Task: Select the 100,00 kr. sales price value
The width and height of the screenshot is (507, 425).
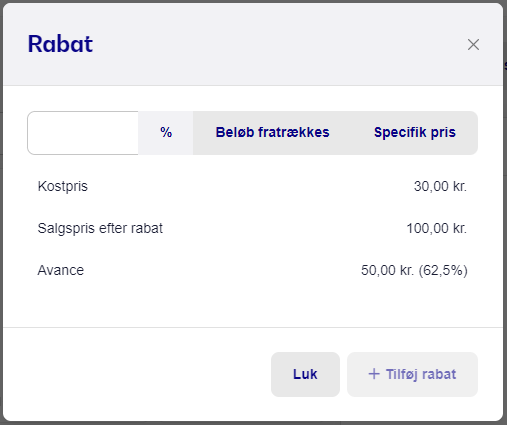Action: (x=436, y=229)
